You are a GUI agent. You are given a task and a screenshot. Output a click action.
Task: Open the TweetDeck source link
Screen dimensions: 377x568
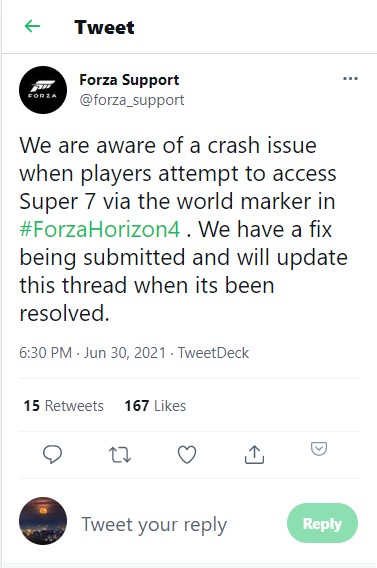coord(213,352)
